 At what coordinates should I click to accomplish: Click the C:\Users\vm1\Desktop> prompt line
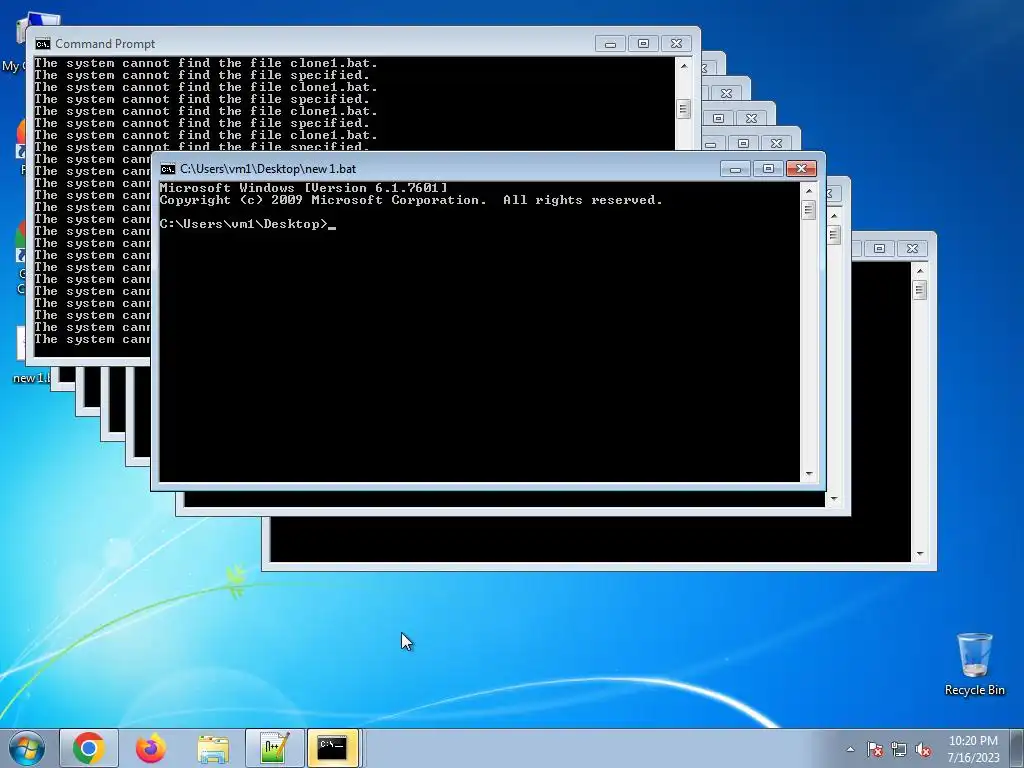click(247, 224)
